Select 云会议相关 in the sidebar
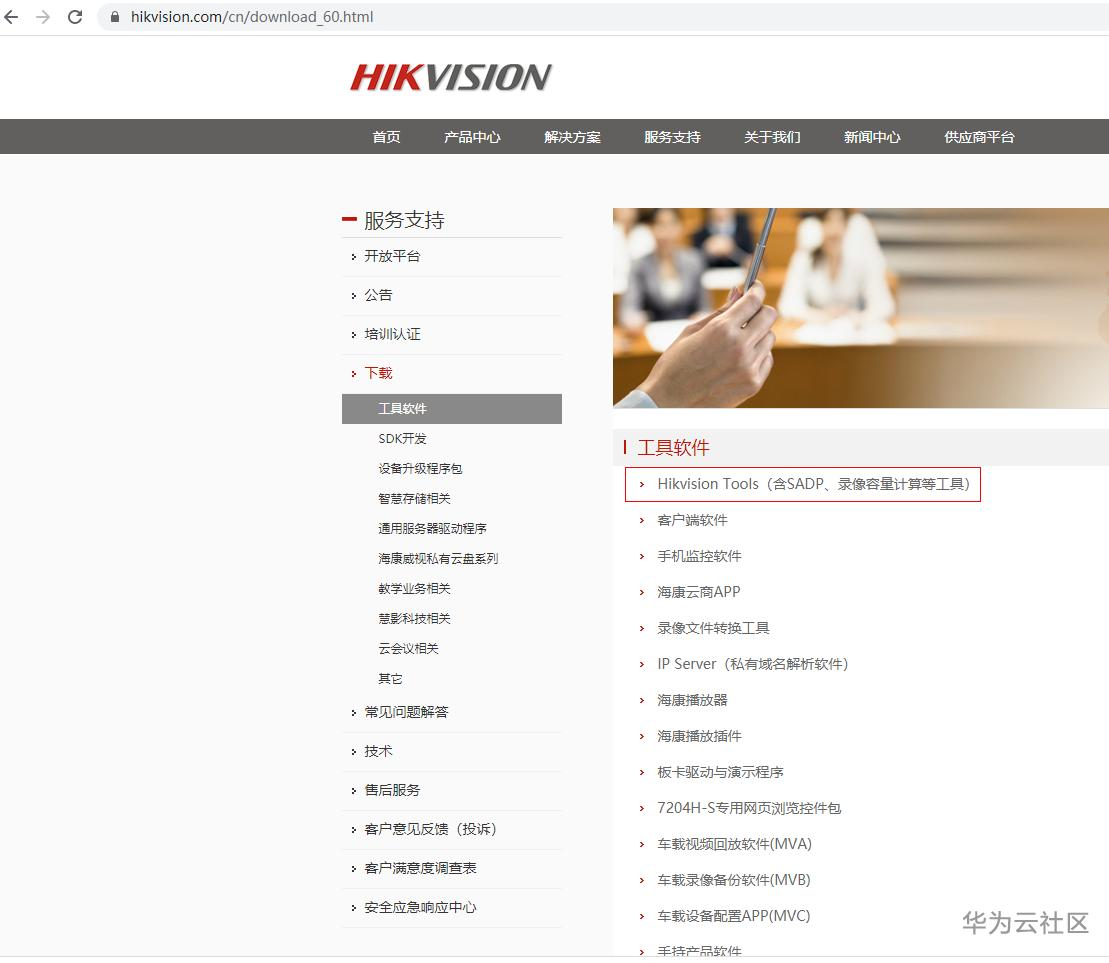Viewport: 1109px width, 963px height. 408,648
